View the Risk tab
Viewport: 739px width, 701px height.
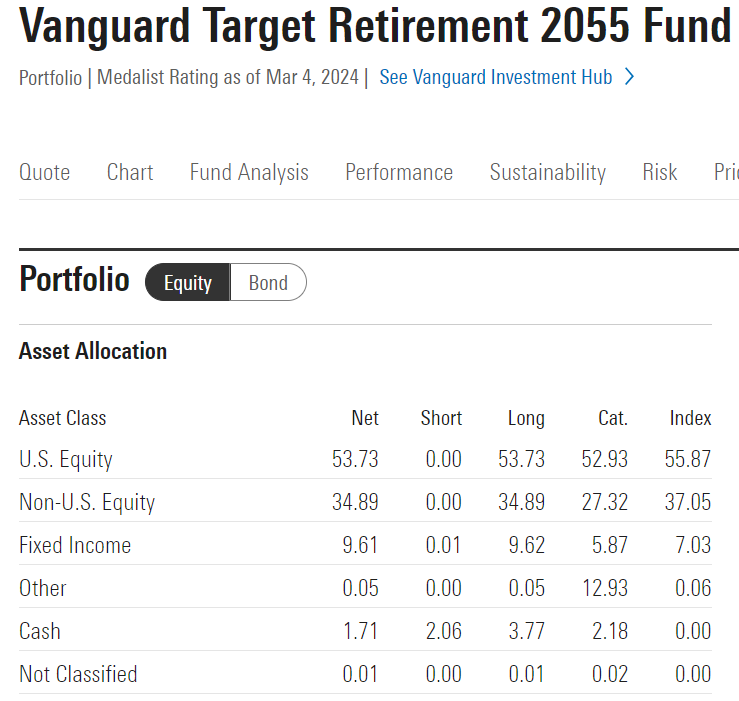[660, 172]
